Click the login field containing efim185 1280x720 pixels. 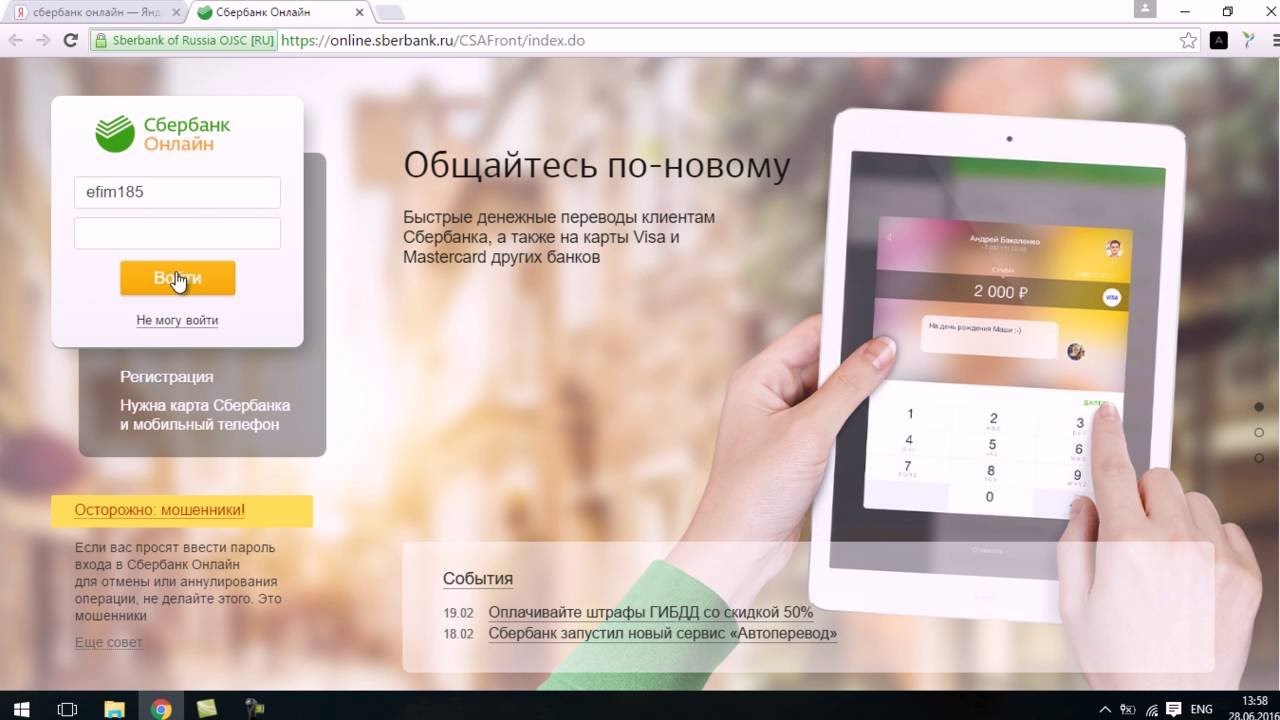point(177,192)
